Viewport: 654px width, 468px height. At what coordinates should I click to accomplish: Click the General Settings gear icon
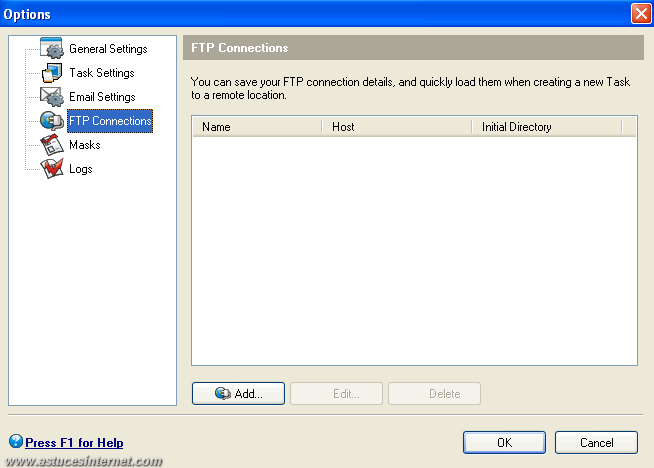[52, 48]
